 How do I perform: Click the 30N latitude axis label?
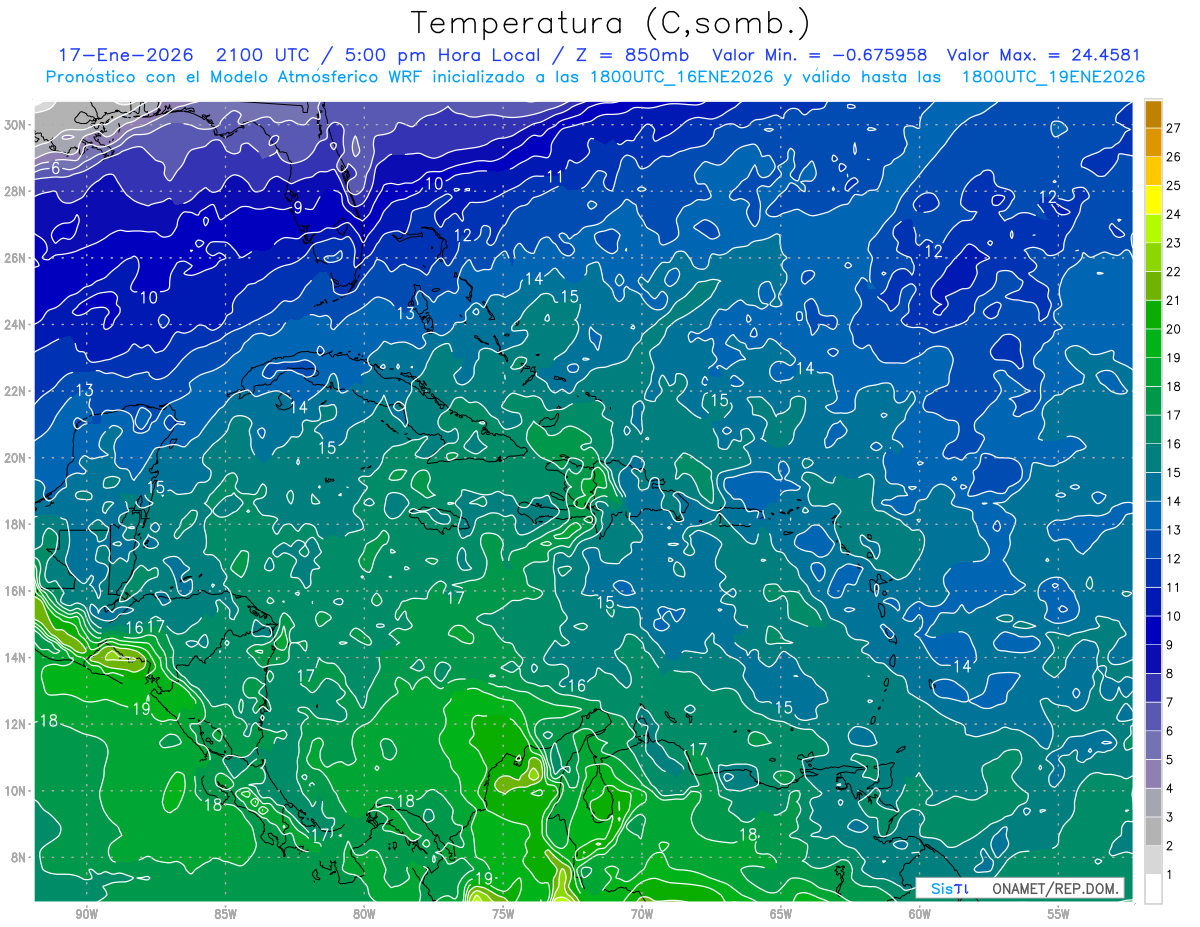pyautogui.click(x=17, y=125)
